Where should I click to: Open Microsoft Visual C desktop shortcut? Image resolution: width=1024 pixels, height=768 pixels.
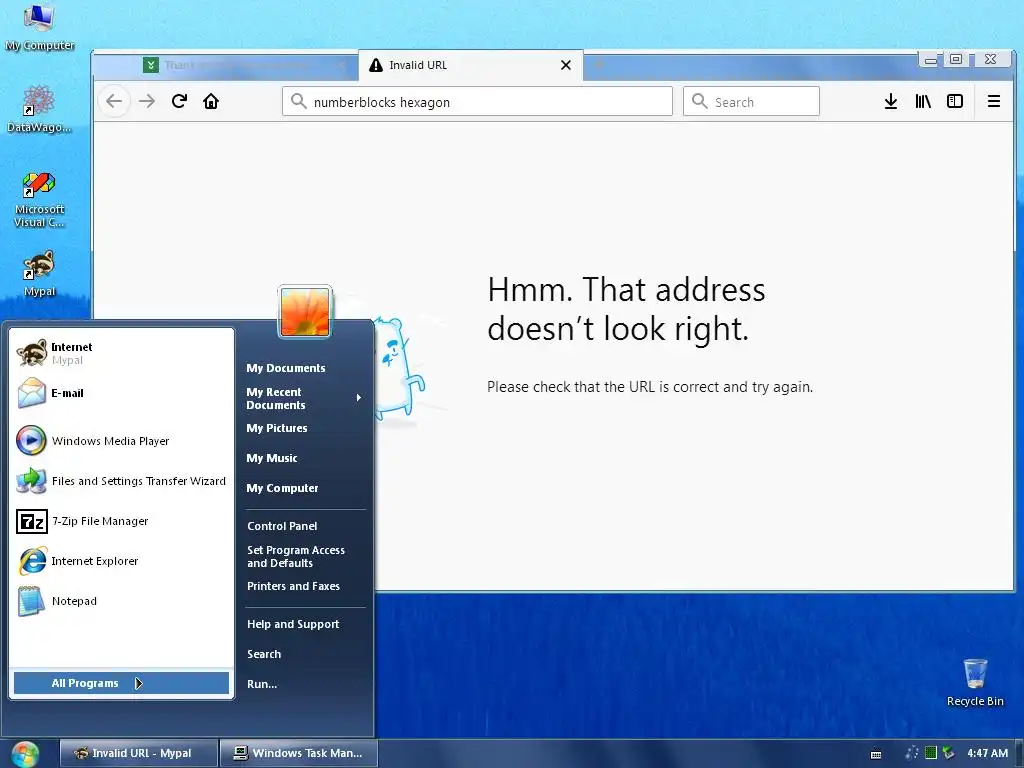[x=39, y=199]
